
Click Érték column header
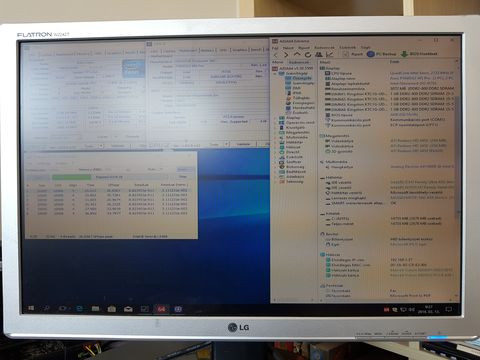coord(395,62)
